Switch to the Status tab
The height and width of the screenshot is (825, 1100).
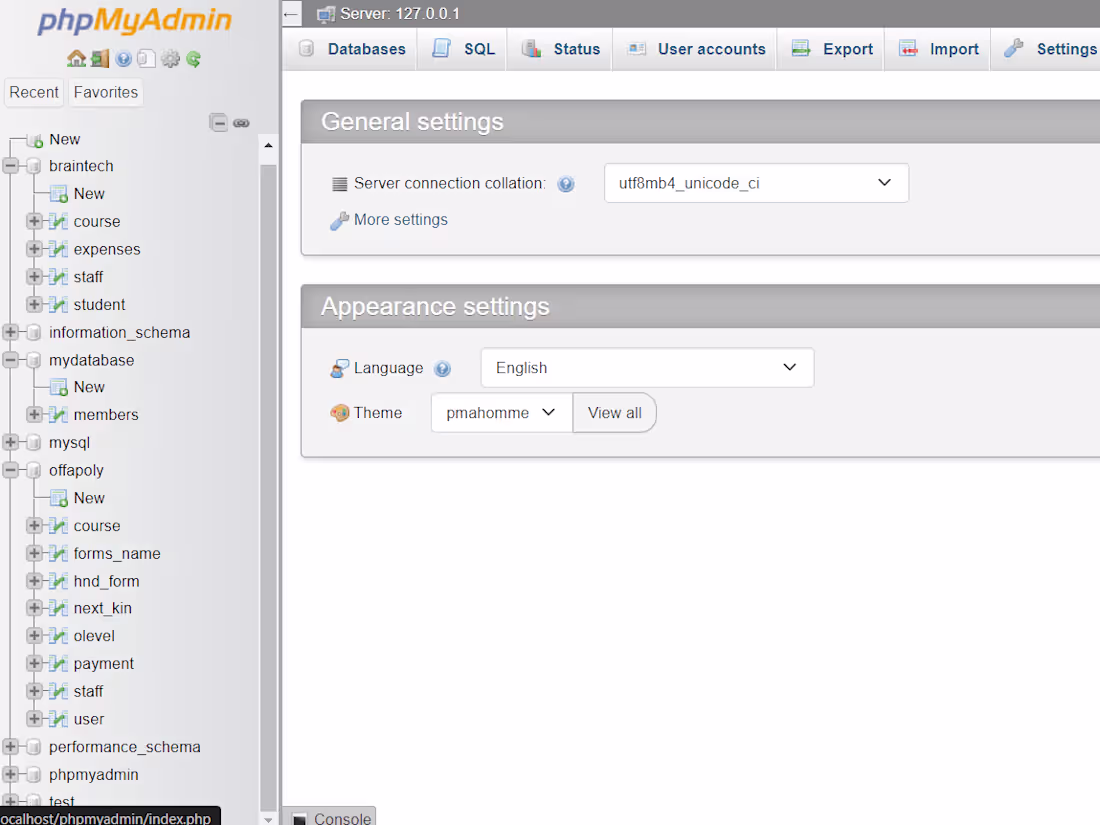[x=561, y=49]
